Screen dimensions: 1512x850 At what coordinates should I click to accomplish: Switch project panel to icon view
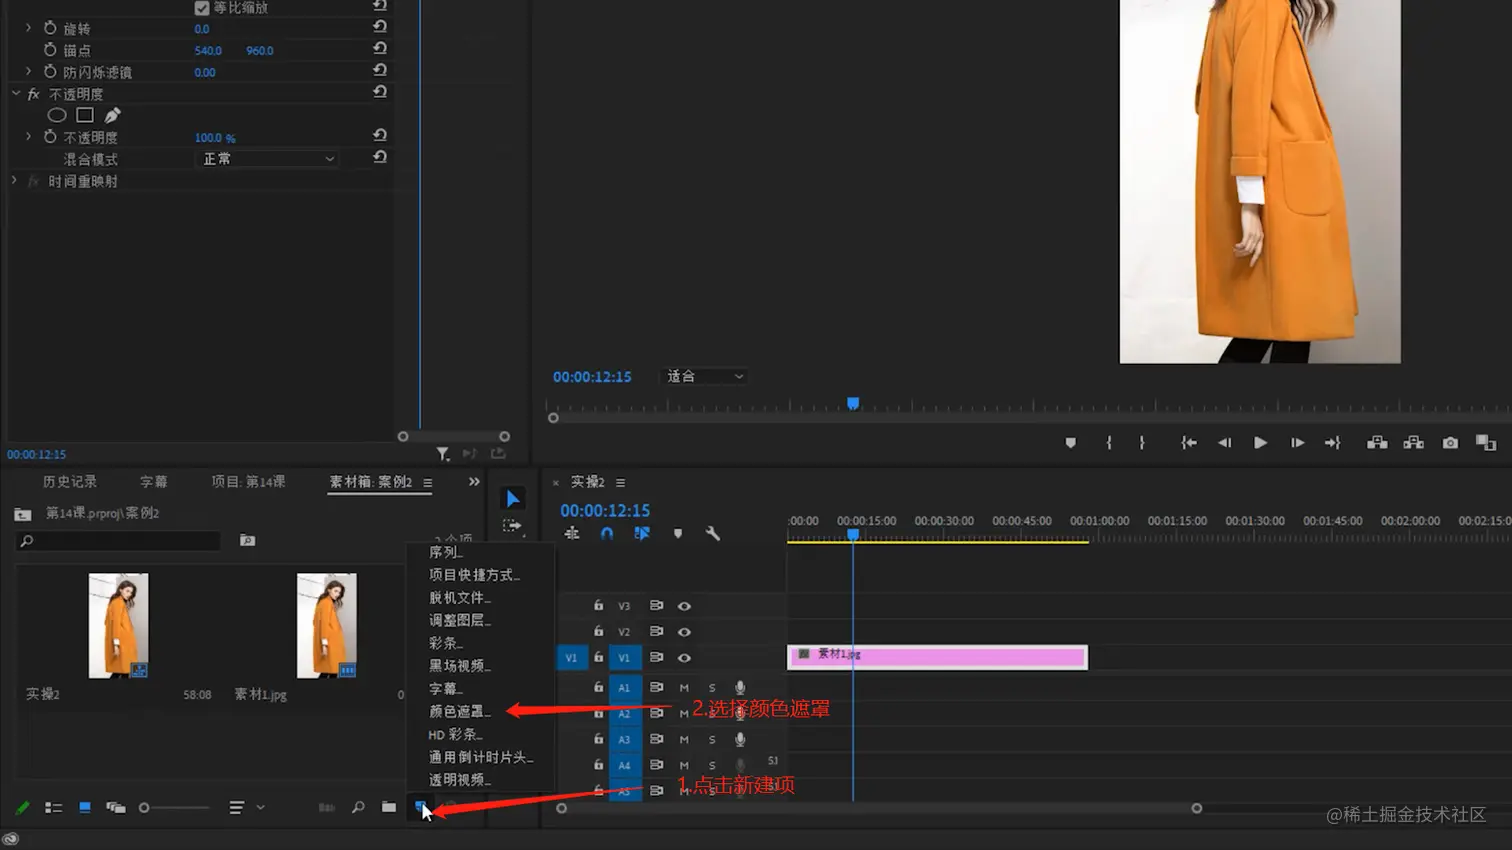click(85, 807)
